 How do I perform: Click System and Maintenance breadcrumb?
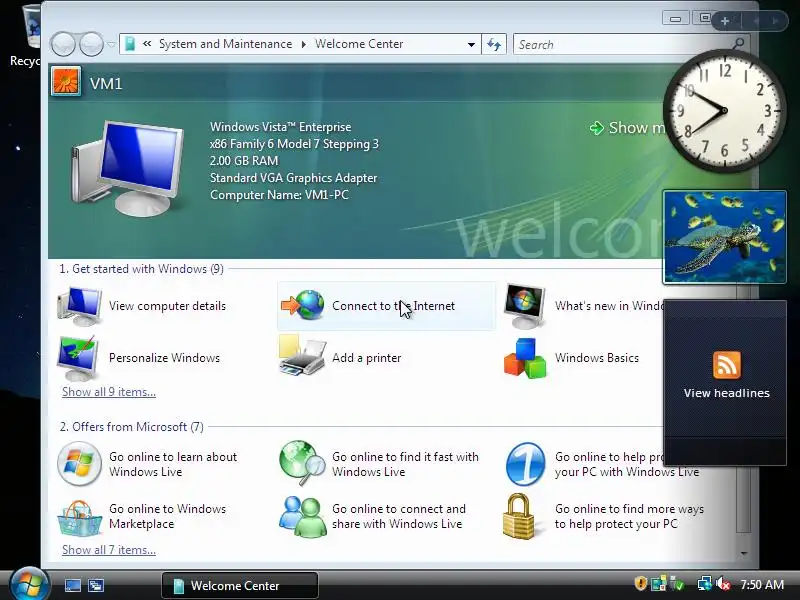point(226,44)
